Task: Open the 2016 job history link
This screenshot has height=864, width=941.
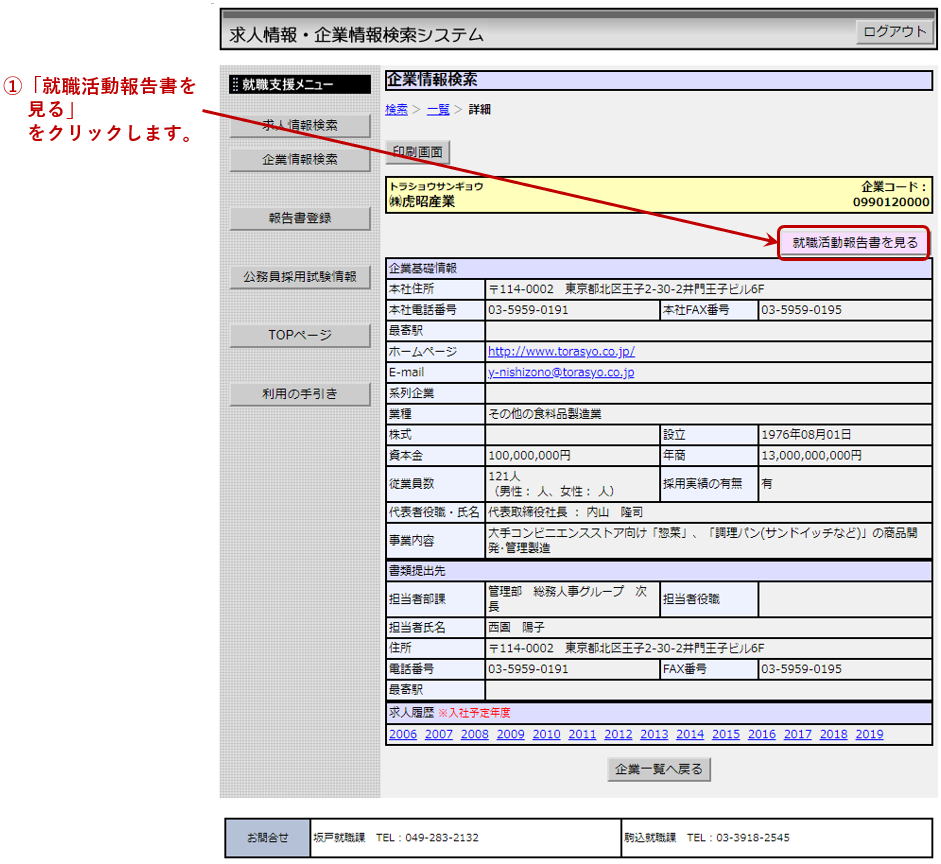Action: [x=762, y=734]
